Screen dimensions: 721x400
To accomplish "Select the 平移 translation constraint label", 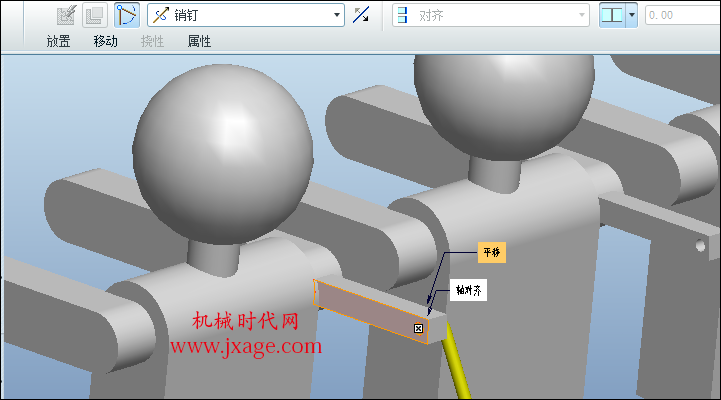I will 492,252.
